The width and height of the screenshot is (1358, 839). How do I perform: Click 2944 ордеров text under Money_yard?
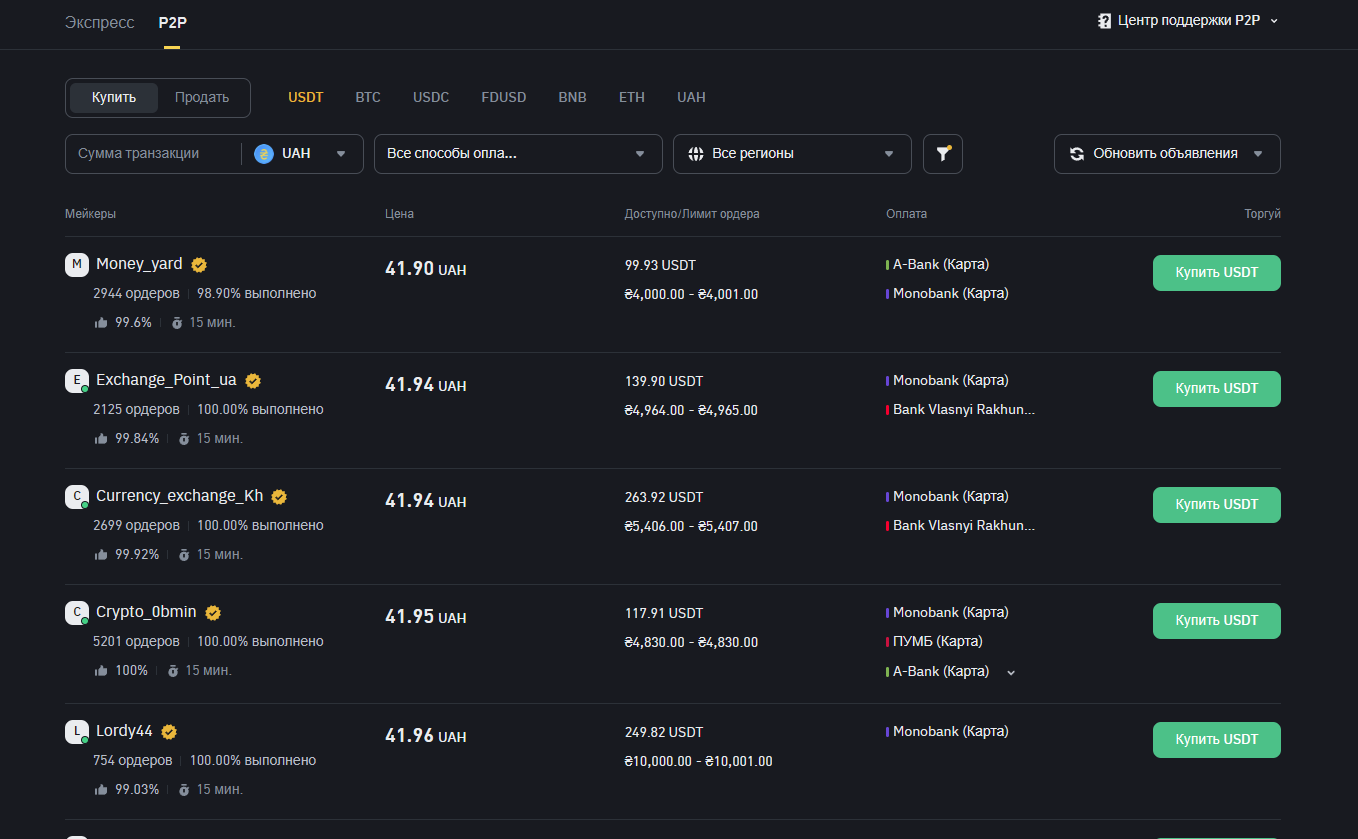(136, 293)
